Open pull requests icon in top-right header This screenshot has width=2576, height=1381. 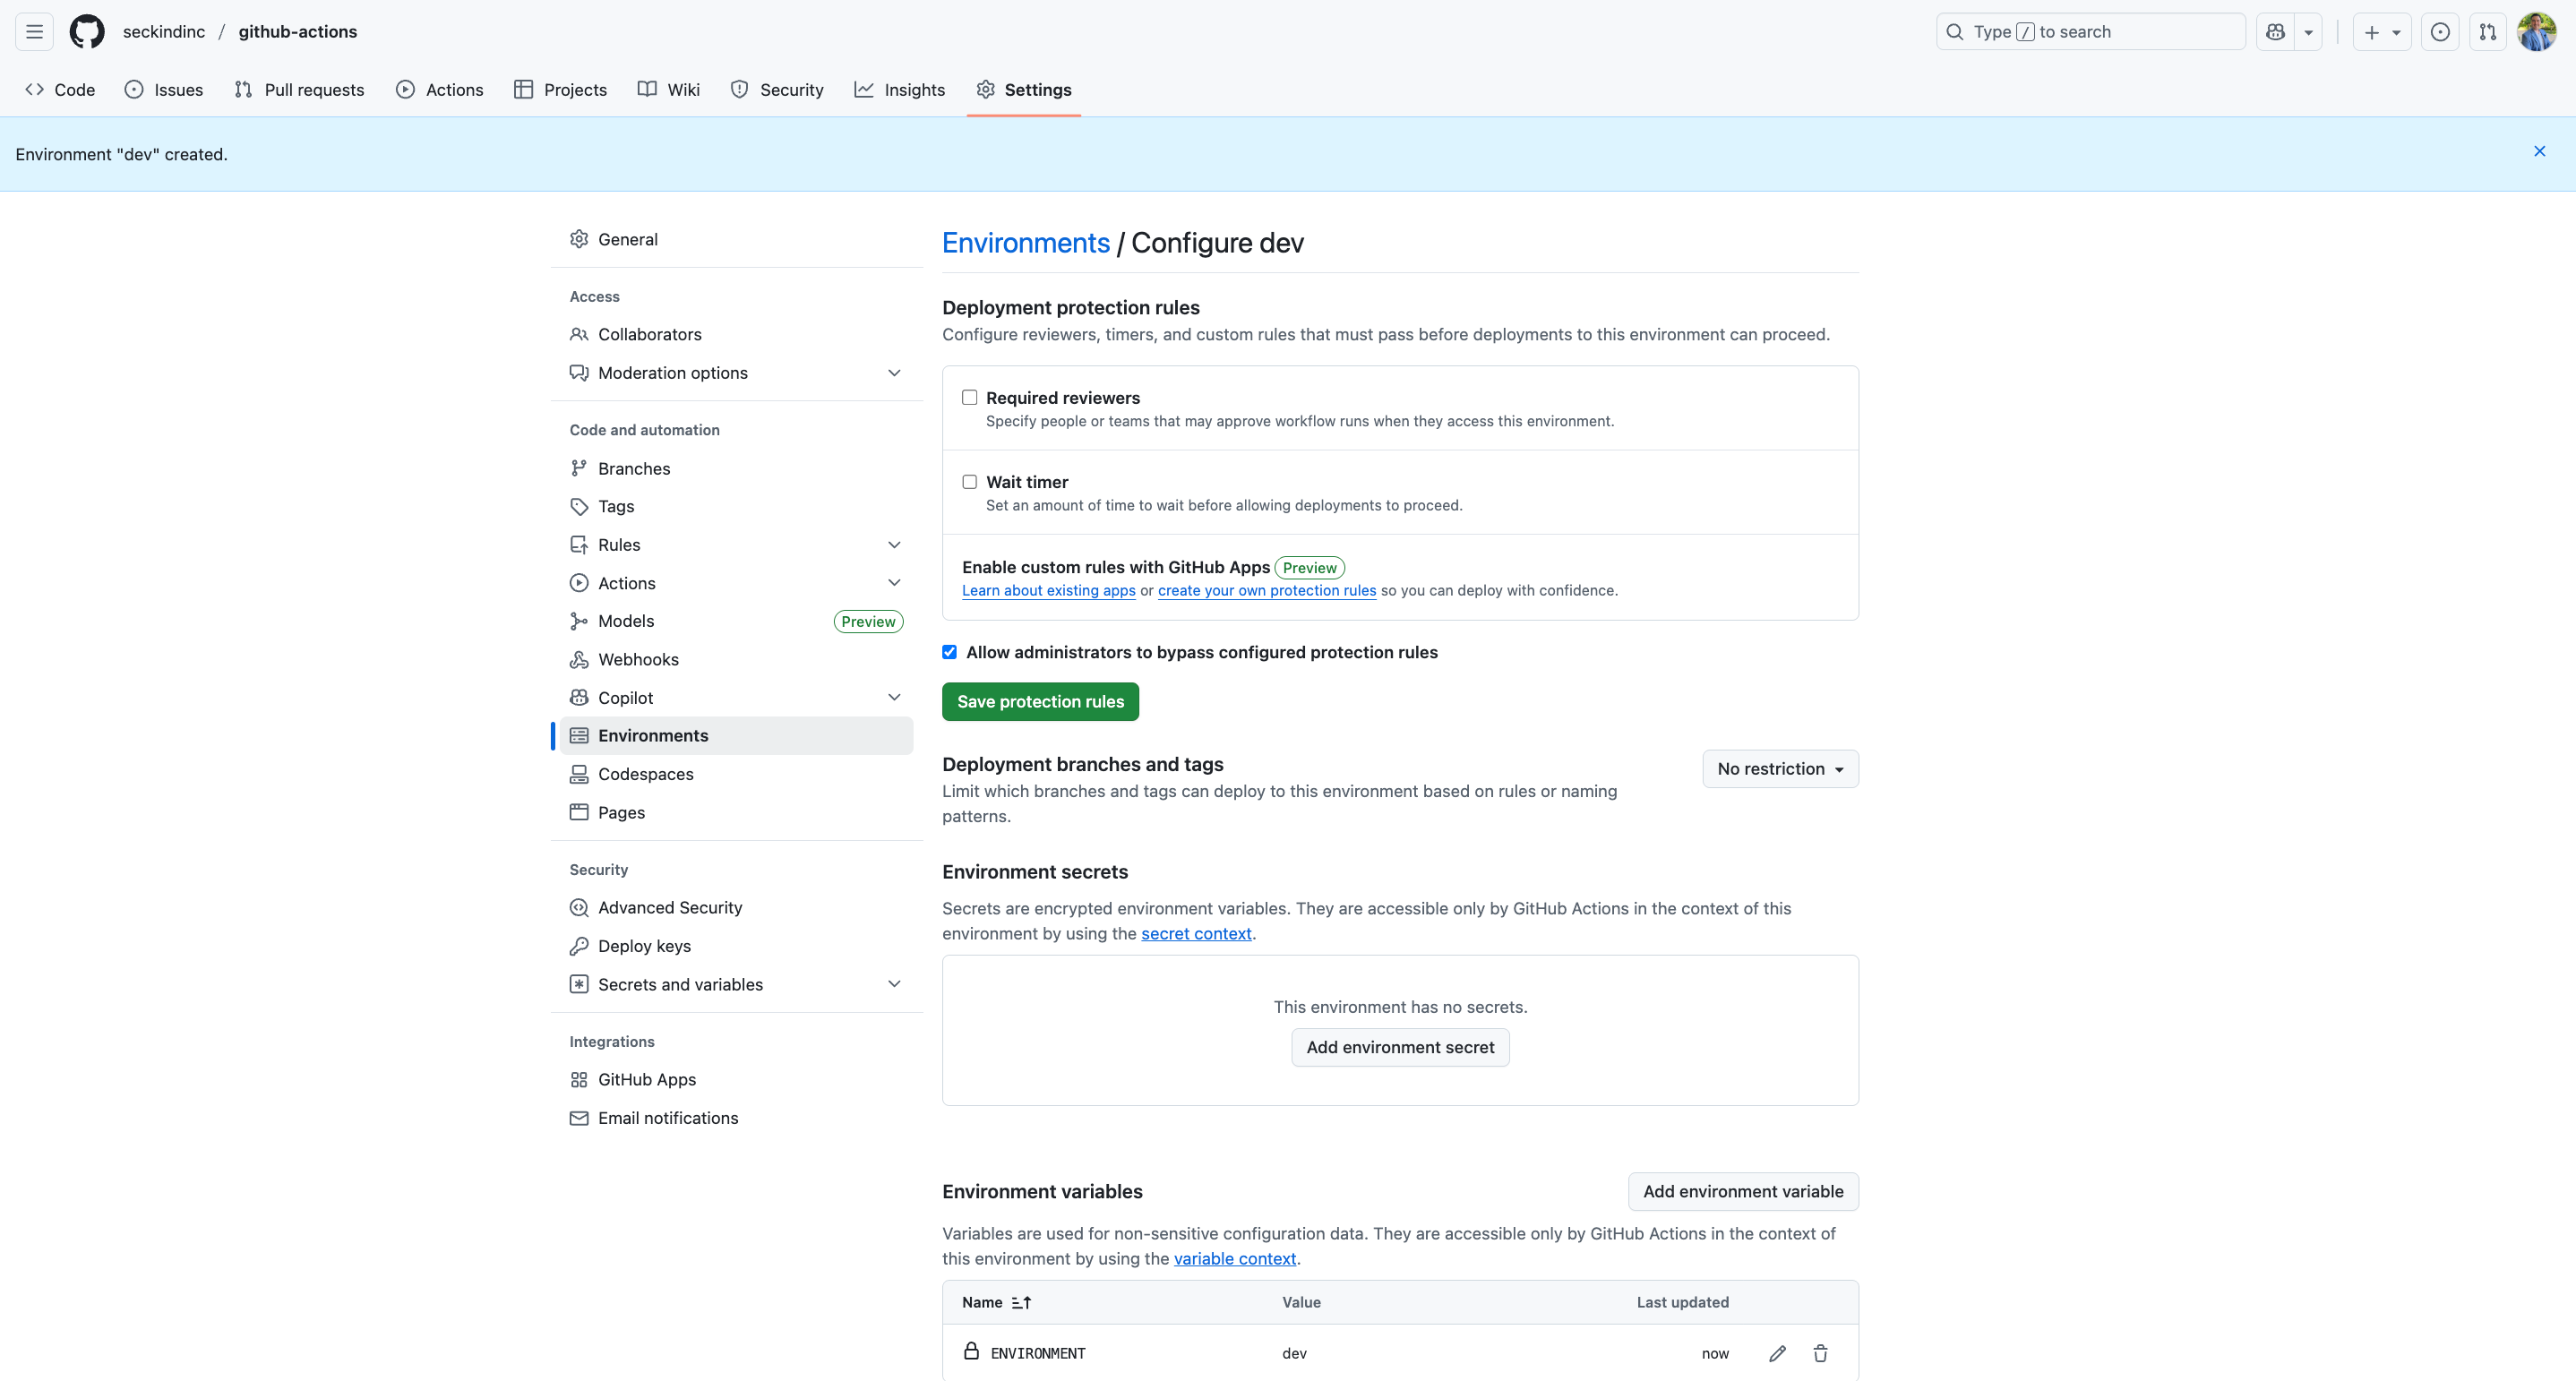[x=2487, y=31]
